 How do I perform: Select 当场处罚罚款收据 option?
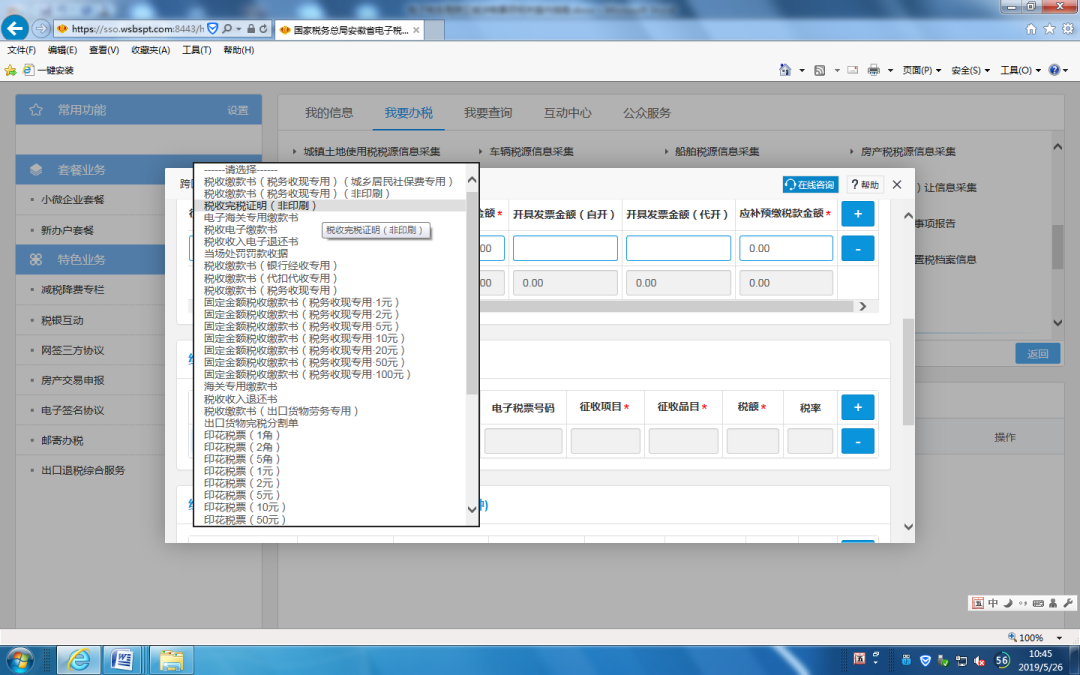pos(331,253)
